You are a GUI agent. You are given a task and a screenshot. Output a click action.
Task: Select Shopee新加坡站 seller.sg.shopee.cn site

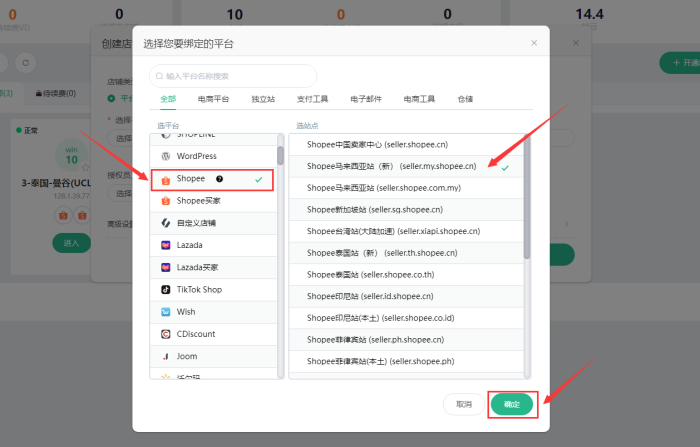click(x=406, y=210)
